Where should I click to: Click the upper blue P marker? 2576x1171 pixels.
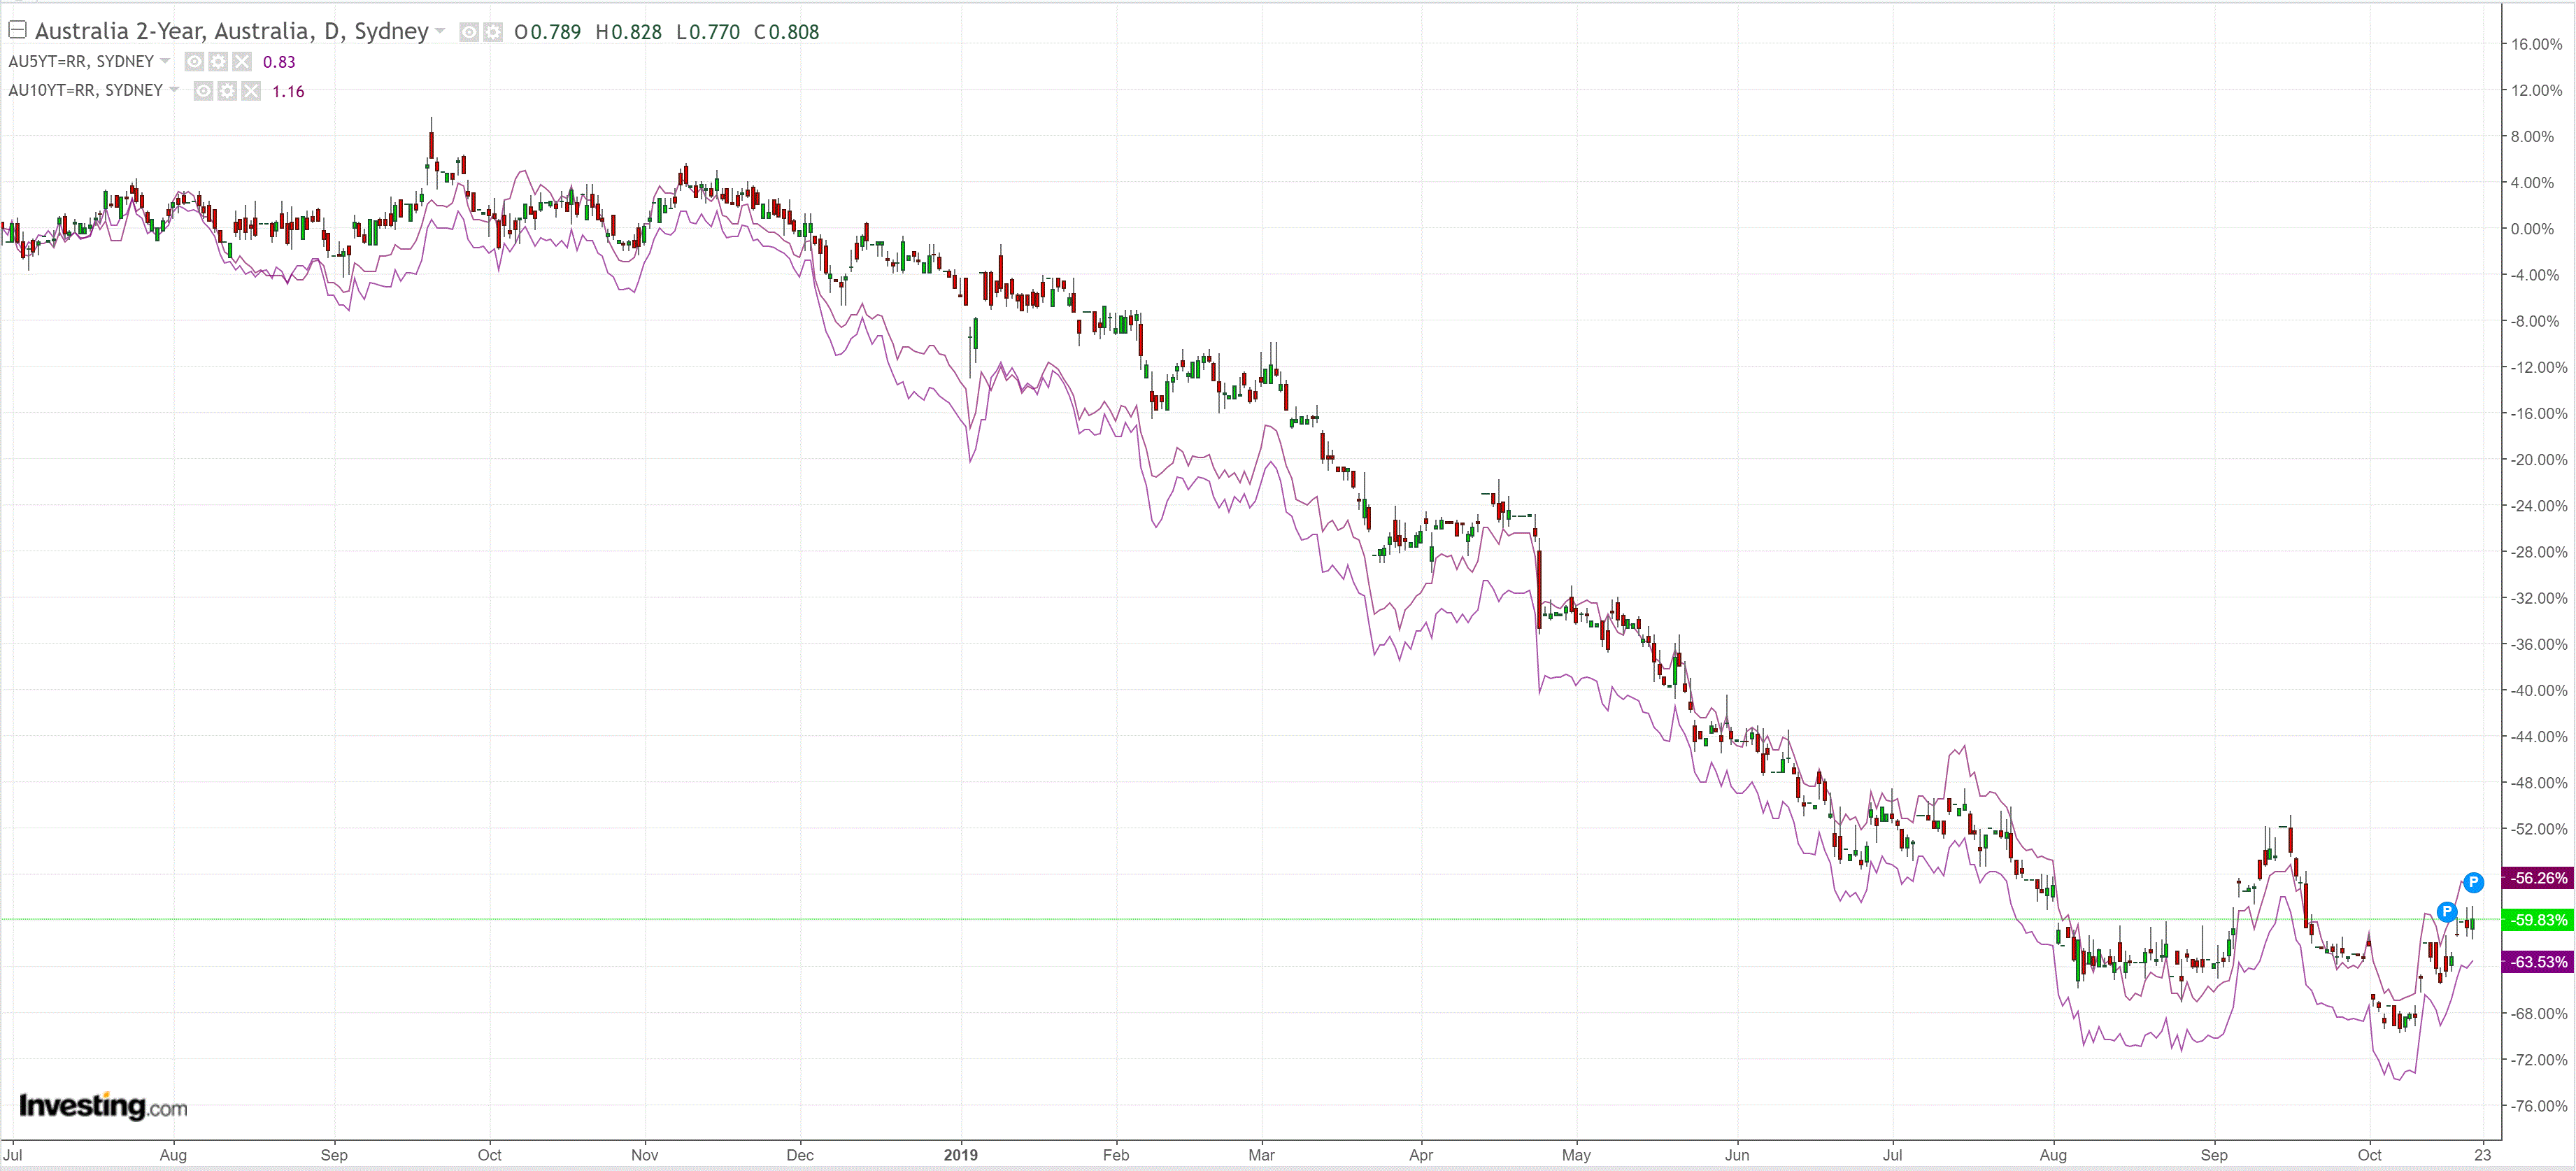coord(2473,882)
